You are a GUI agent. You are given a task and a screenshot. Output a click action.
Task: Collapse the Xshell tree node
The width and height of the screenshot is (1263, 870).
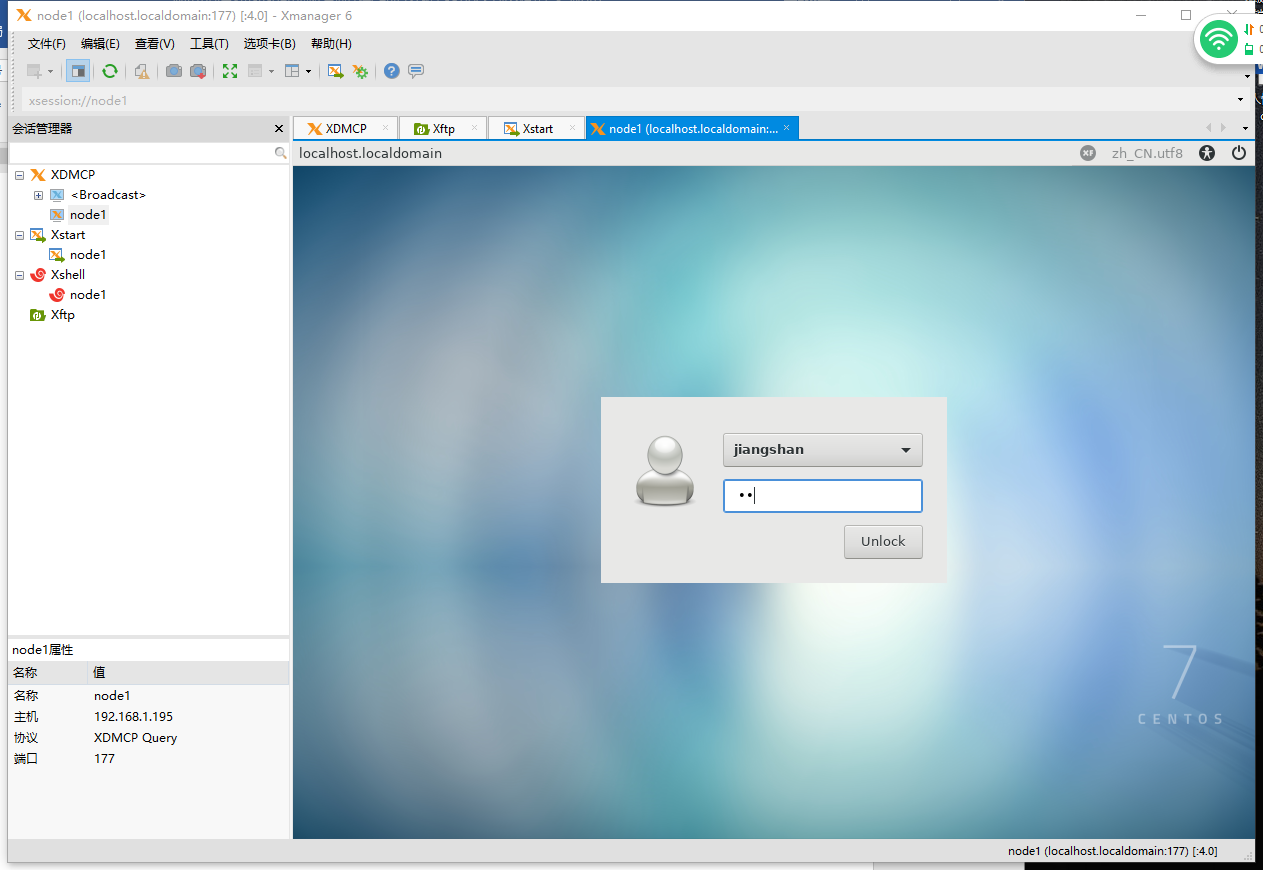tap(19, 275)
